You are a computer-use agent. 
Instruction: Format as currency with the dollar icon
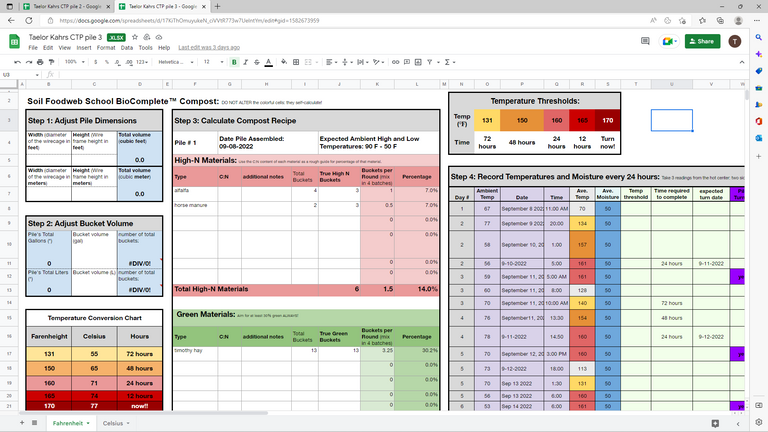96,62
